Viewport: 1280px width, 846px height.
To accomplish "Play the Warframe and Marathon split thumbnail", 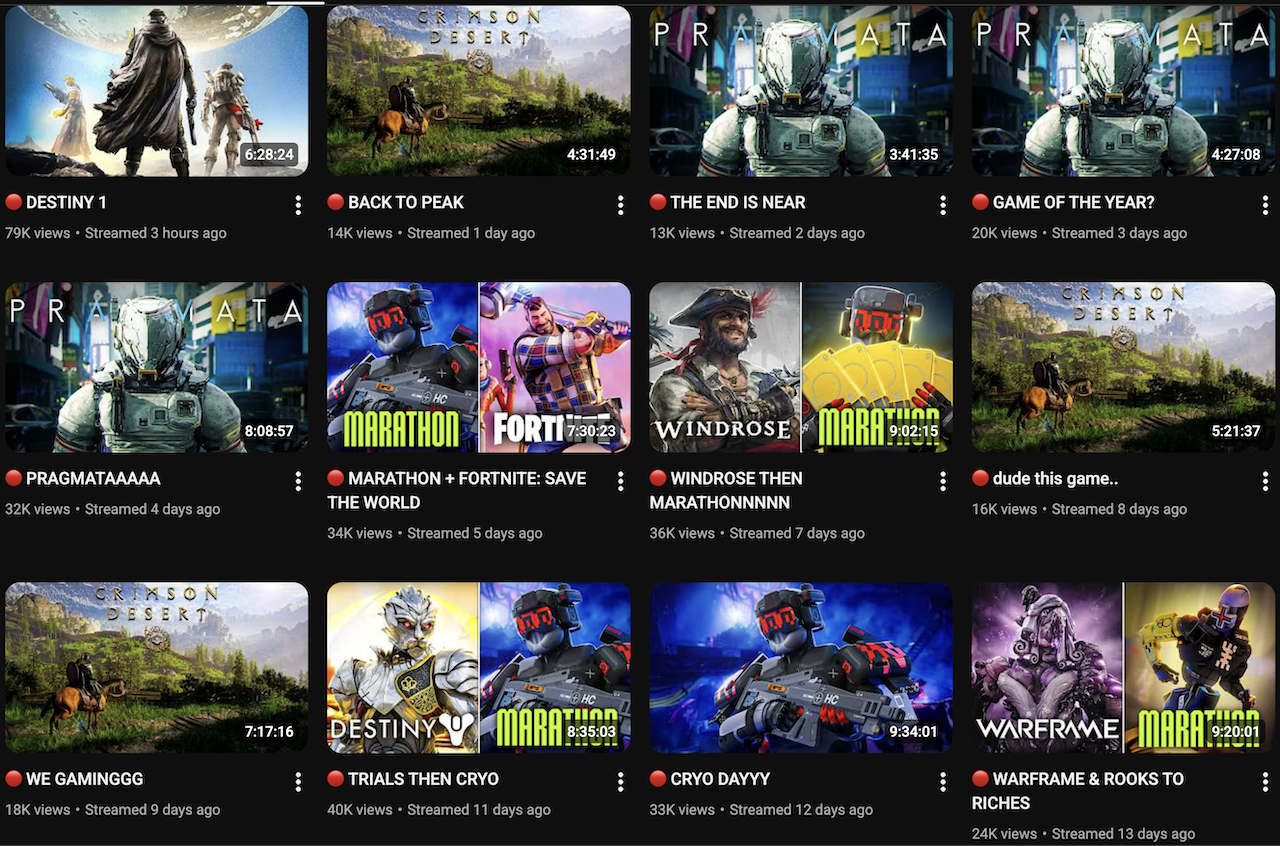I will 1123,668.
